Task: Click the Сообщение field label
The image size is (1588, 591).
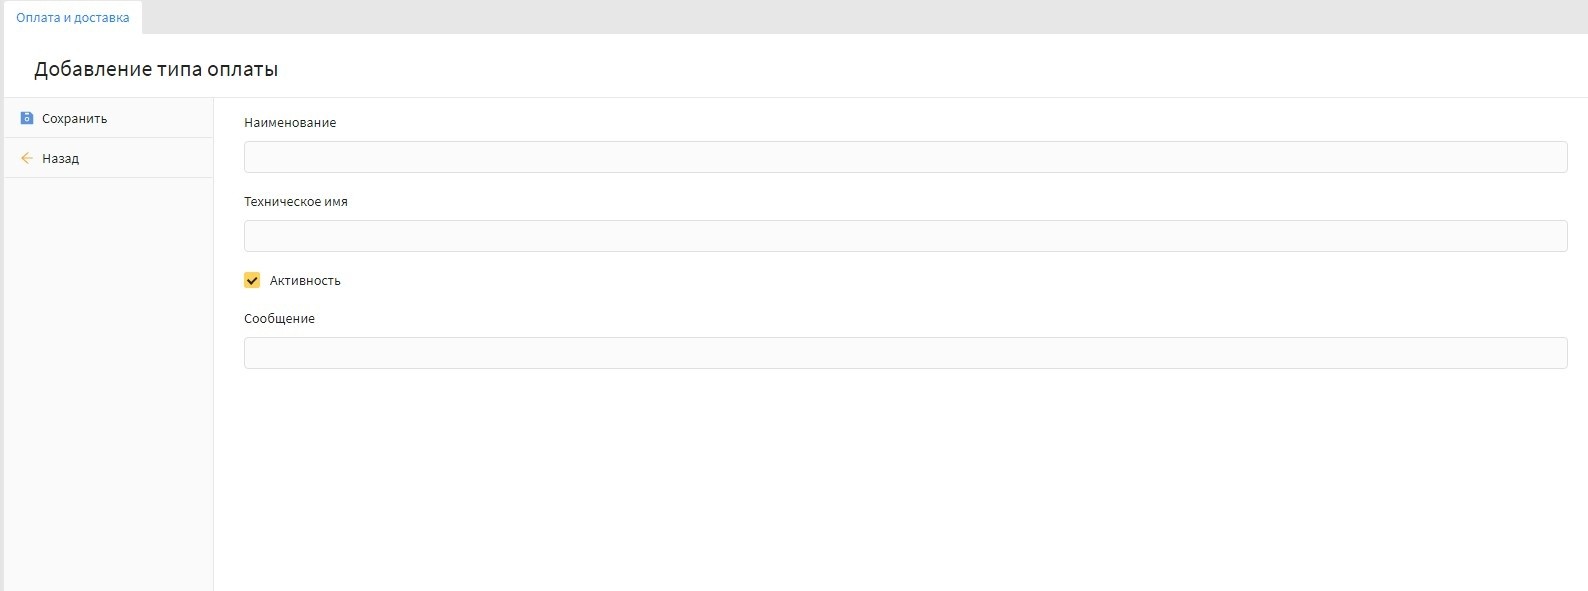Action: (279, 319)
